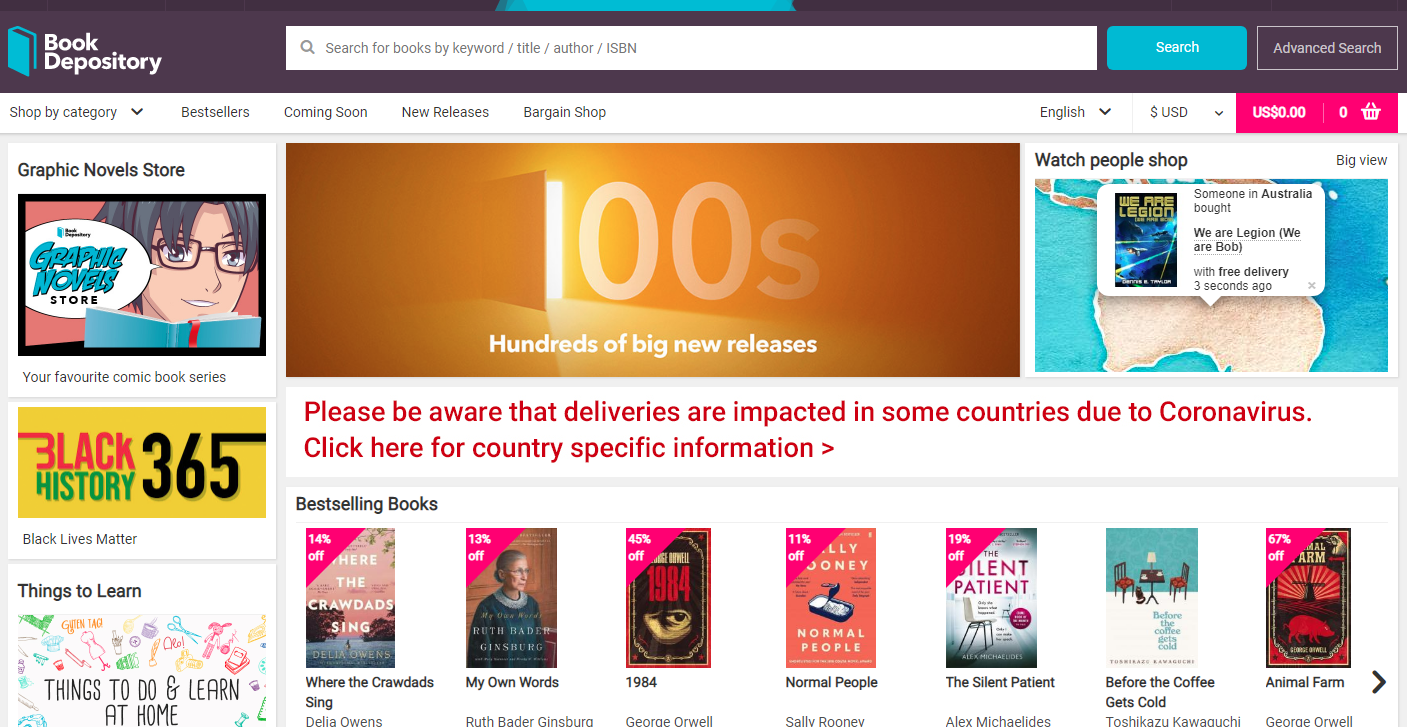Click the Big view link
Image resolution: width=1407 pixels, height=727 pixels.
point(1362,160)
